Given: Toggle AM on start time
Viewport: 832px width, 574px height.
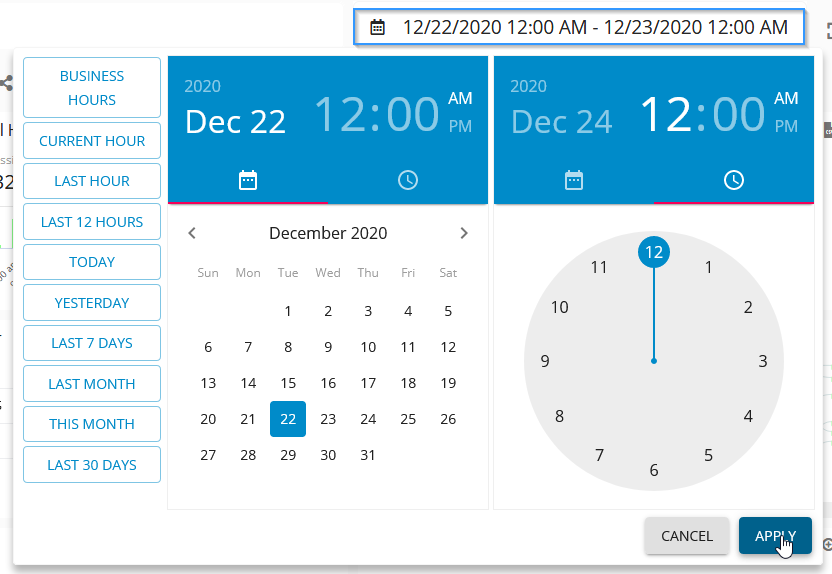Looking at the screenshot, I should point(460,98).
